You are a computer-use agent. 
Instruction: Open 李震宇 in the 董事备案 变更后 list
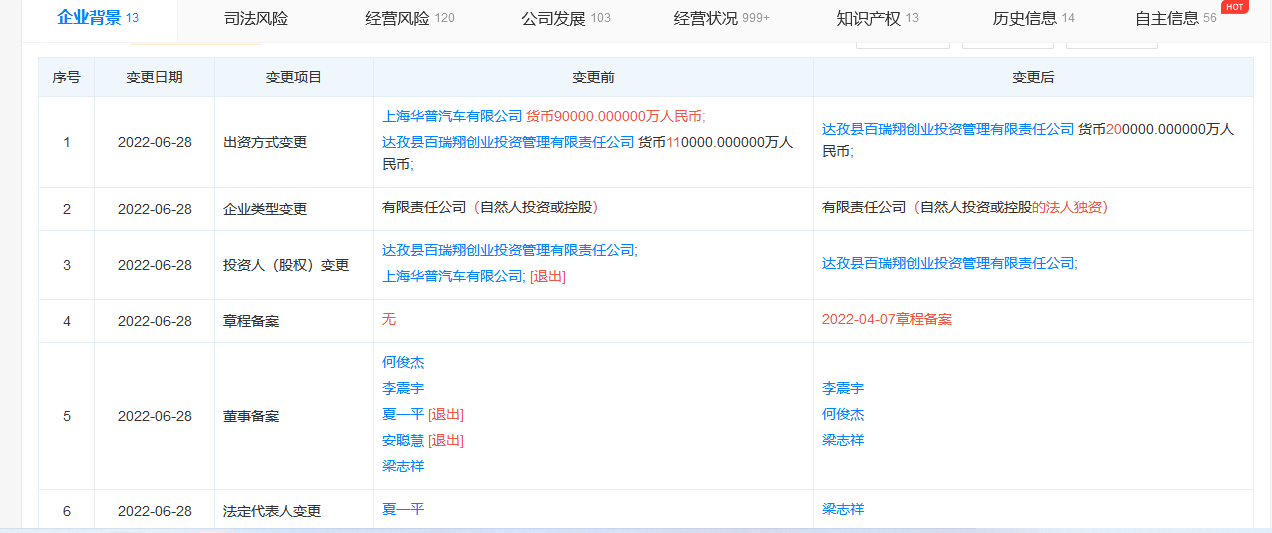click(843, 388)
